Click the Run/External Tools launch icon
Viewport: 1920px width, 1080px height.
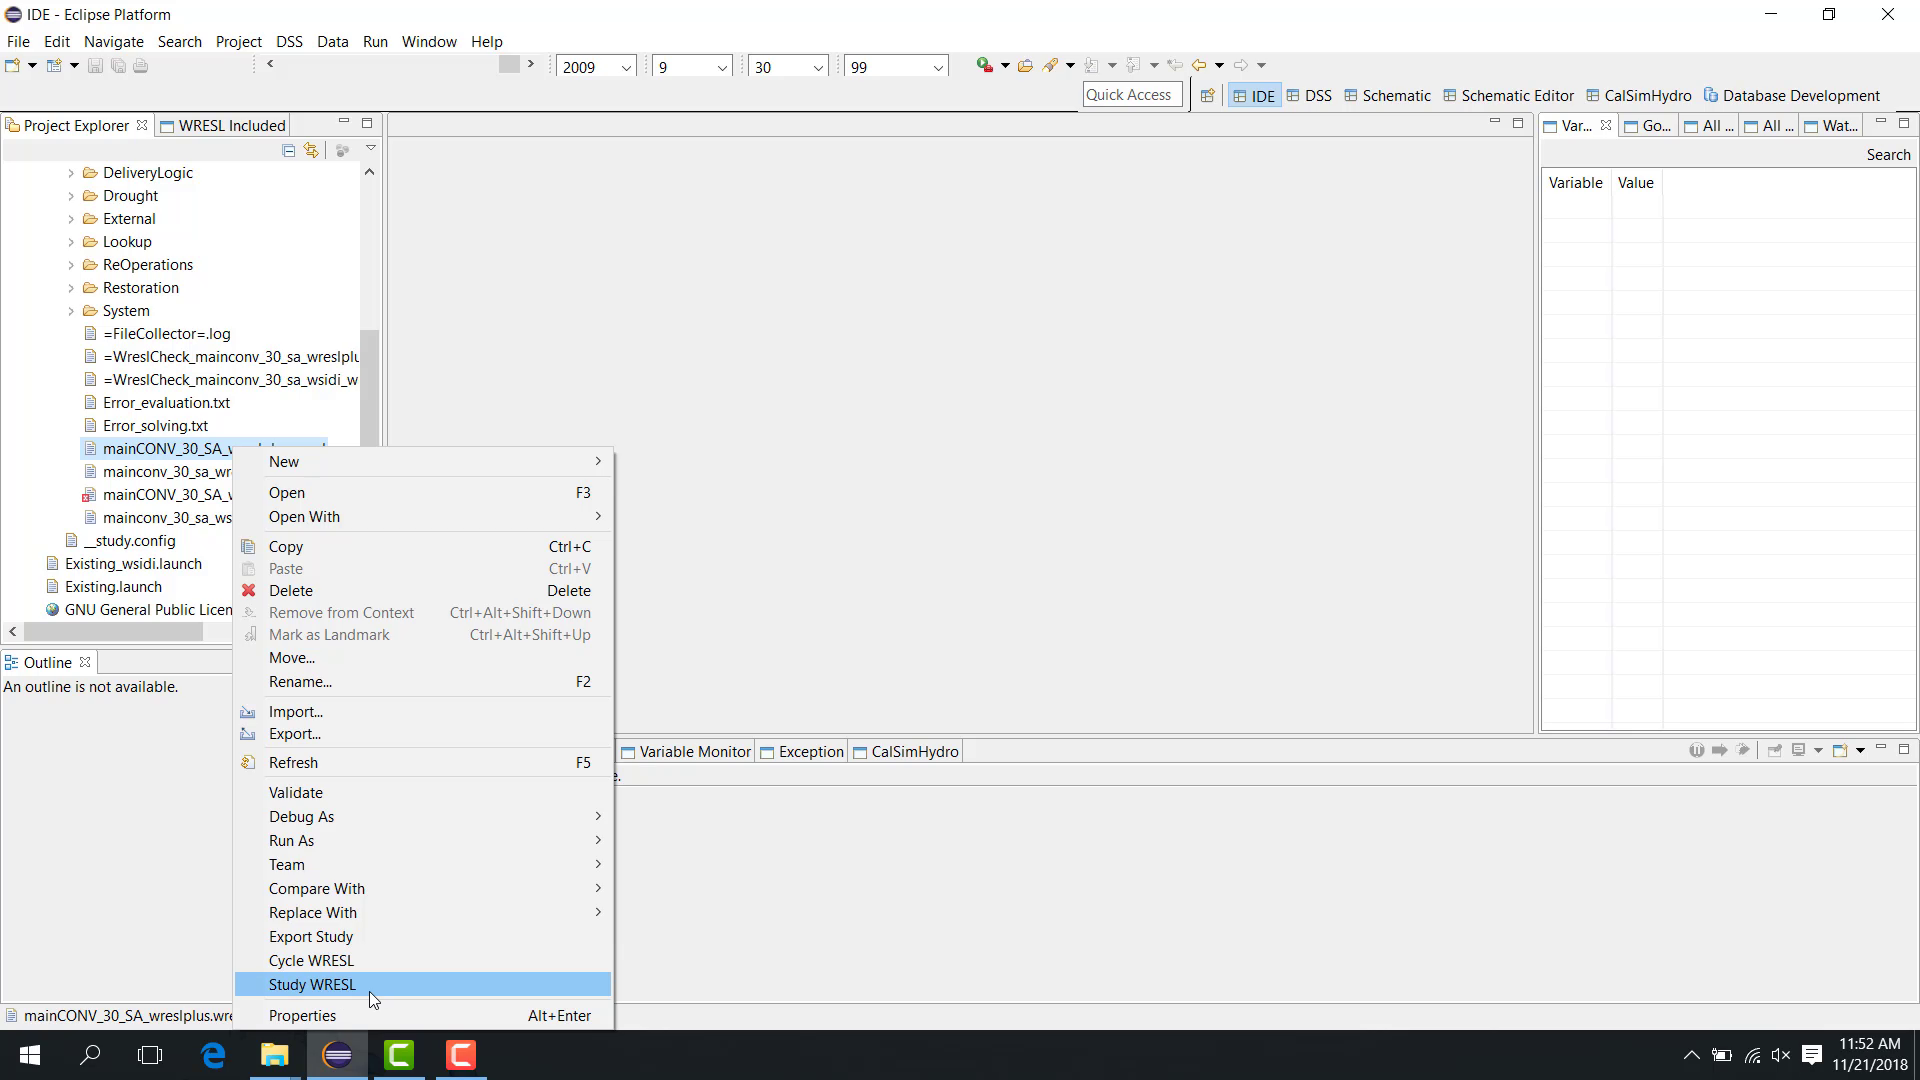point(985,65)
